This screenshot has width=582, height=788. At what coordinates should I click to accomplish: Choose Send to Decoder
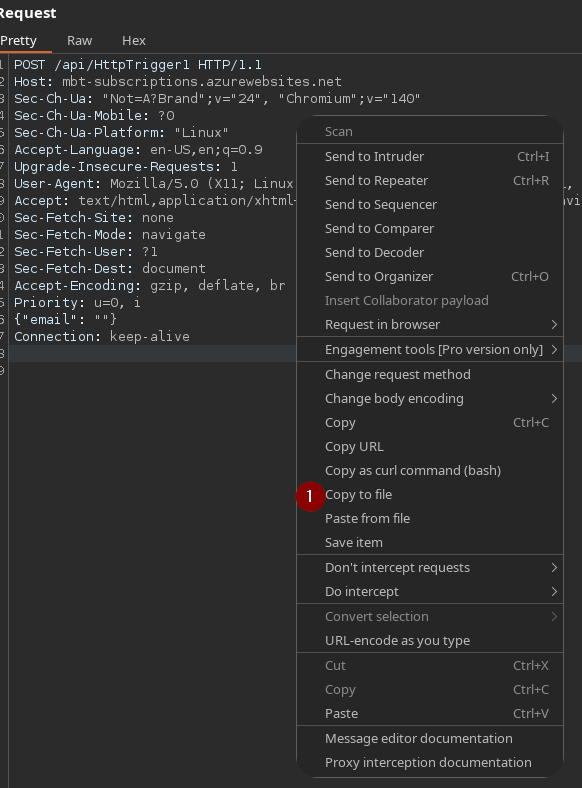pyautogui.click(x=430, y=252)
